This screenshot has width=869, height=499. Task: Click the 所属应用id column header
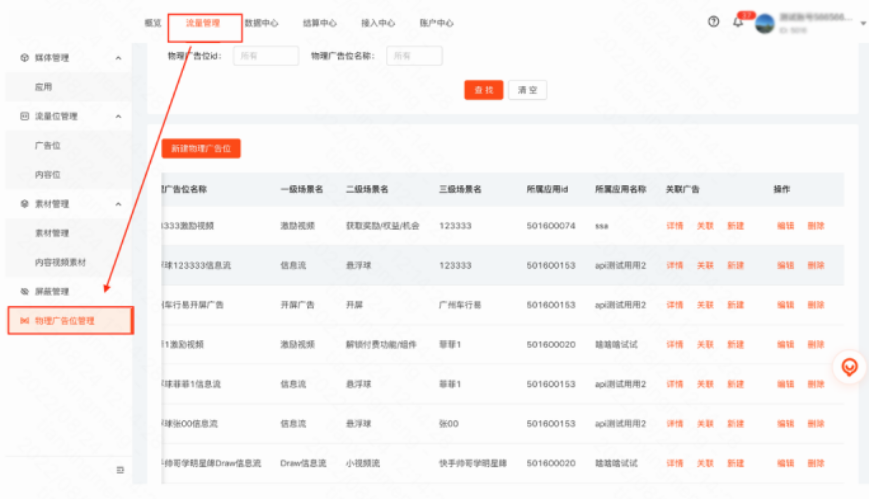pyautogui.click(x=547, y=189)
